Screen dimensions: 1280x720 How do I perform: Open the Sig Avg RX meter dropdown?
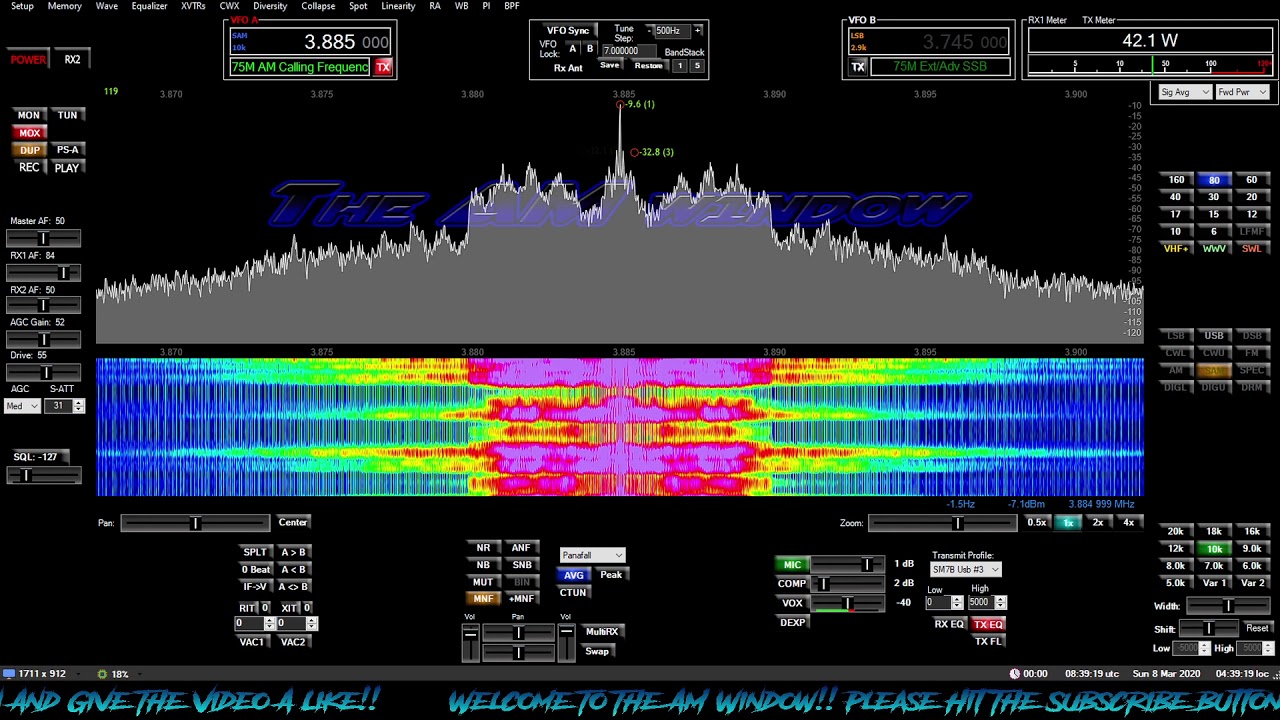[1184, 92]
